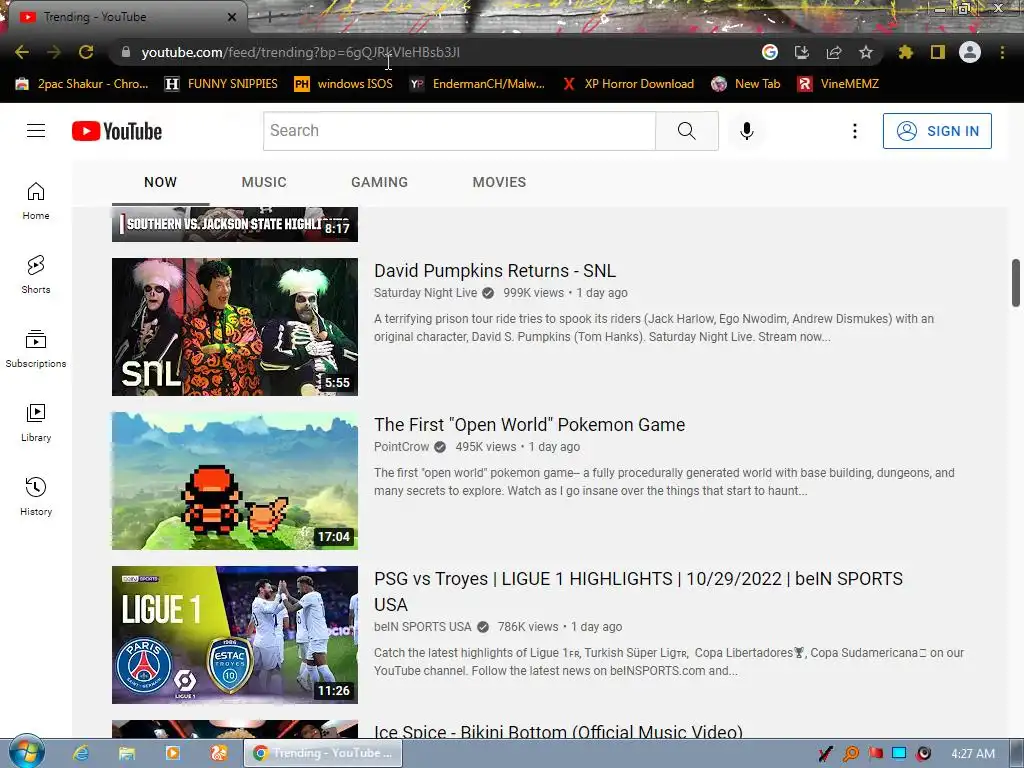Visit the PointCrow channel
The height and width of the screenshot is (768, 1024).
click(401, 447)
